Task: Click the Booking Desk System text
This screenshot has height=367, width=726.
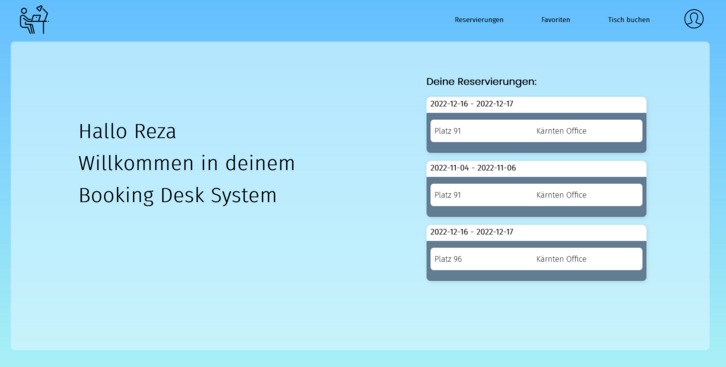Action: (177, 196)
